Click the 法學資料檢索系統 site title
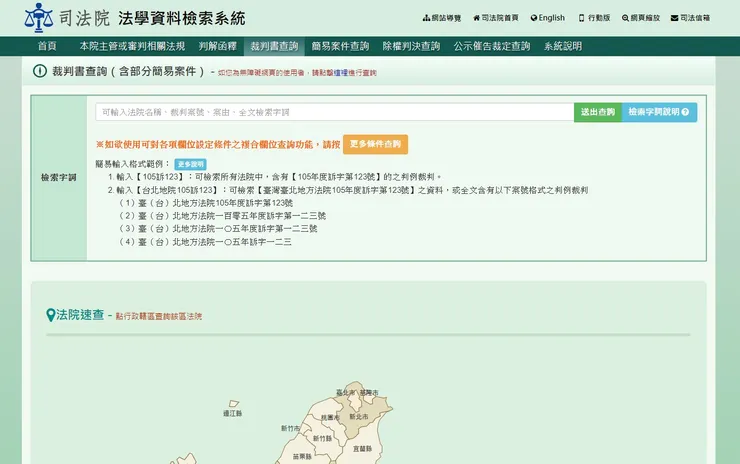The image size is (740, 464). 182,18
